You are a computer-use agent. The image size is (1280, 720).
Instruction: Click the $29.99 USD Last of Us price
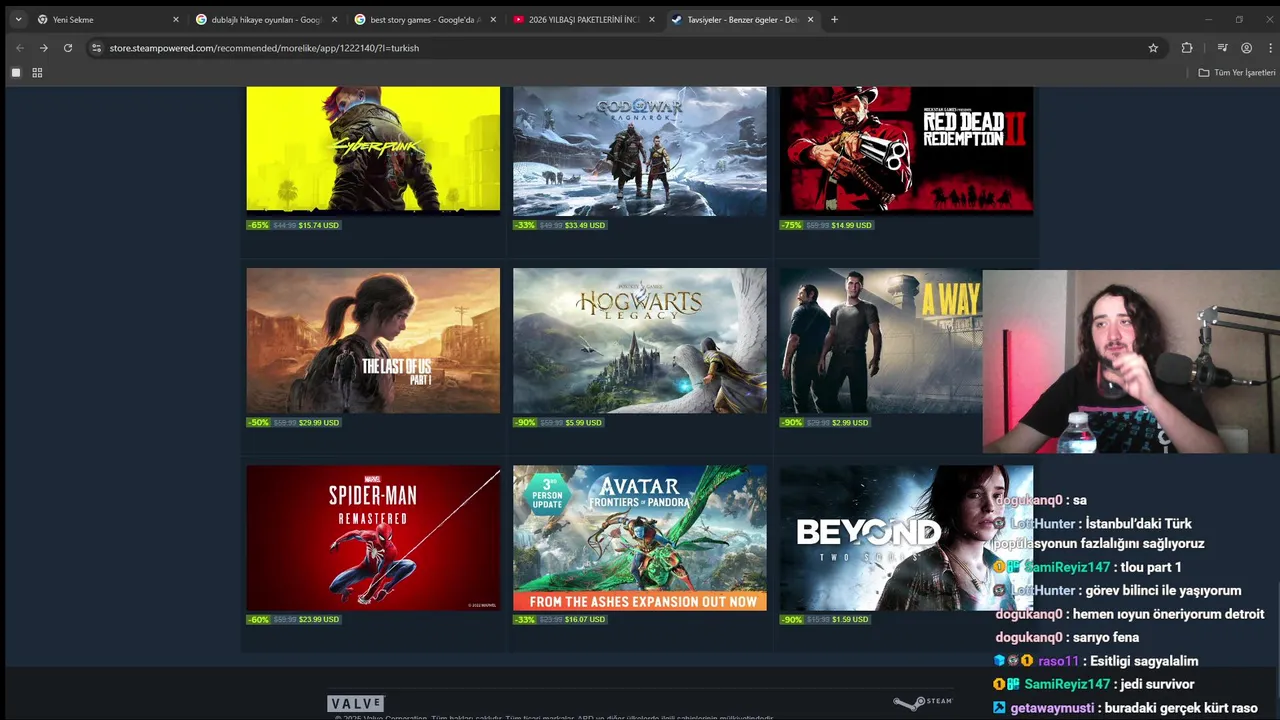tap(319, 422)
